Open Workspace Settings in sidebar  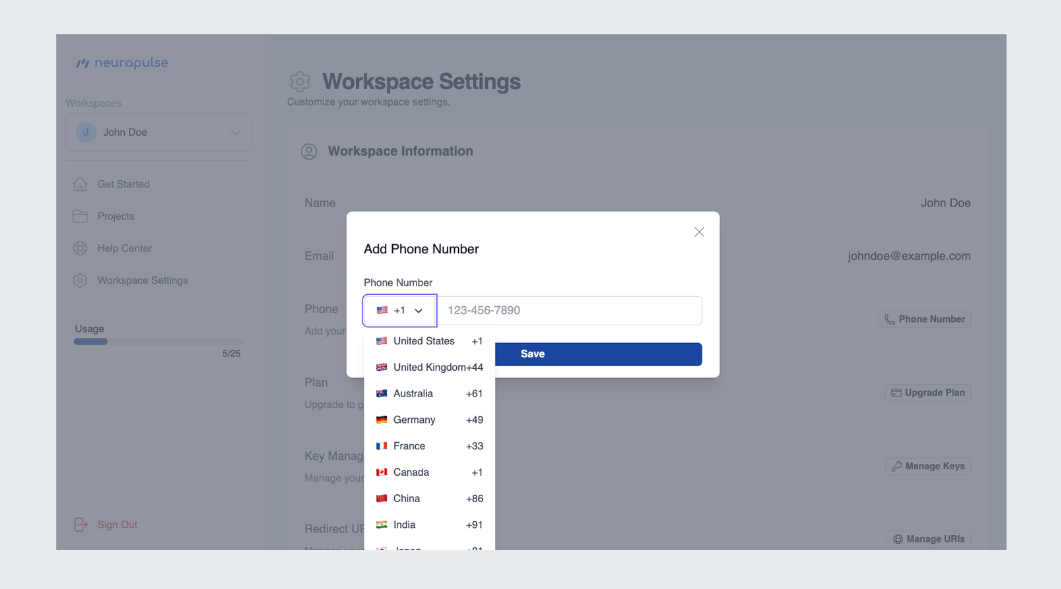pyautogui.click(x=143, y=280)
